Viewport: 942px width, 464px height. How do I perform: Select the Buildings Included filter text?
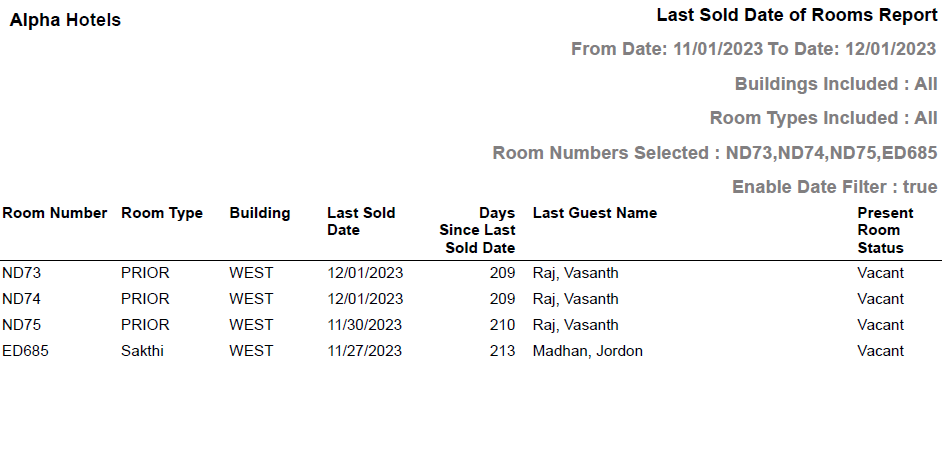click(x=835, y=84)
